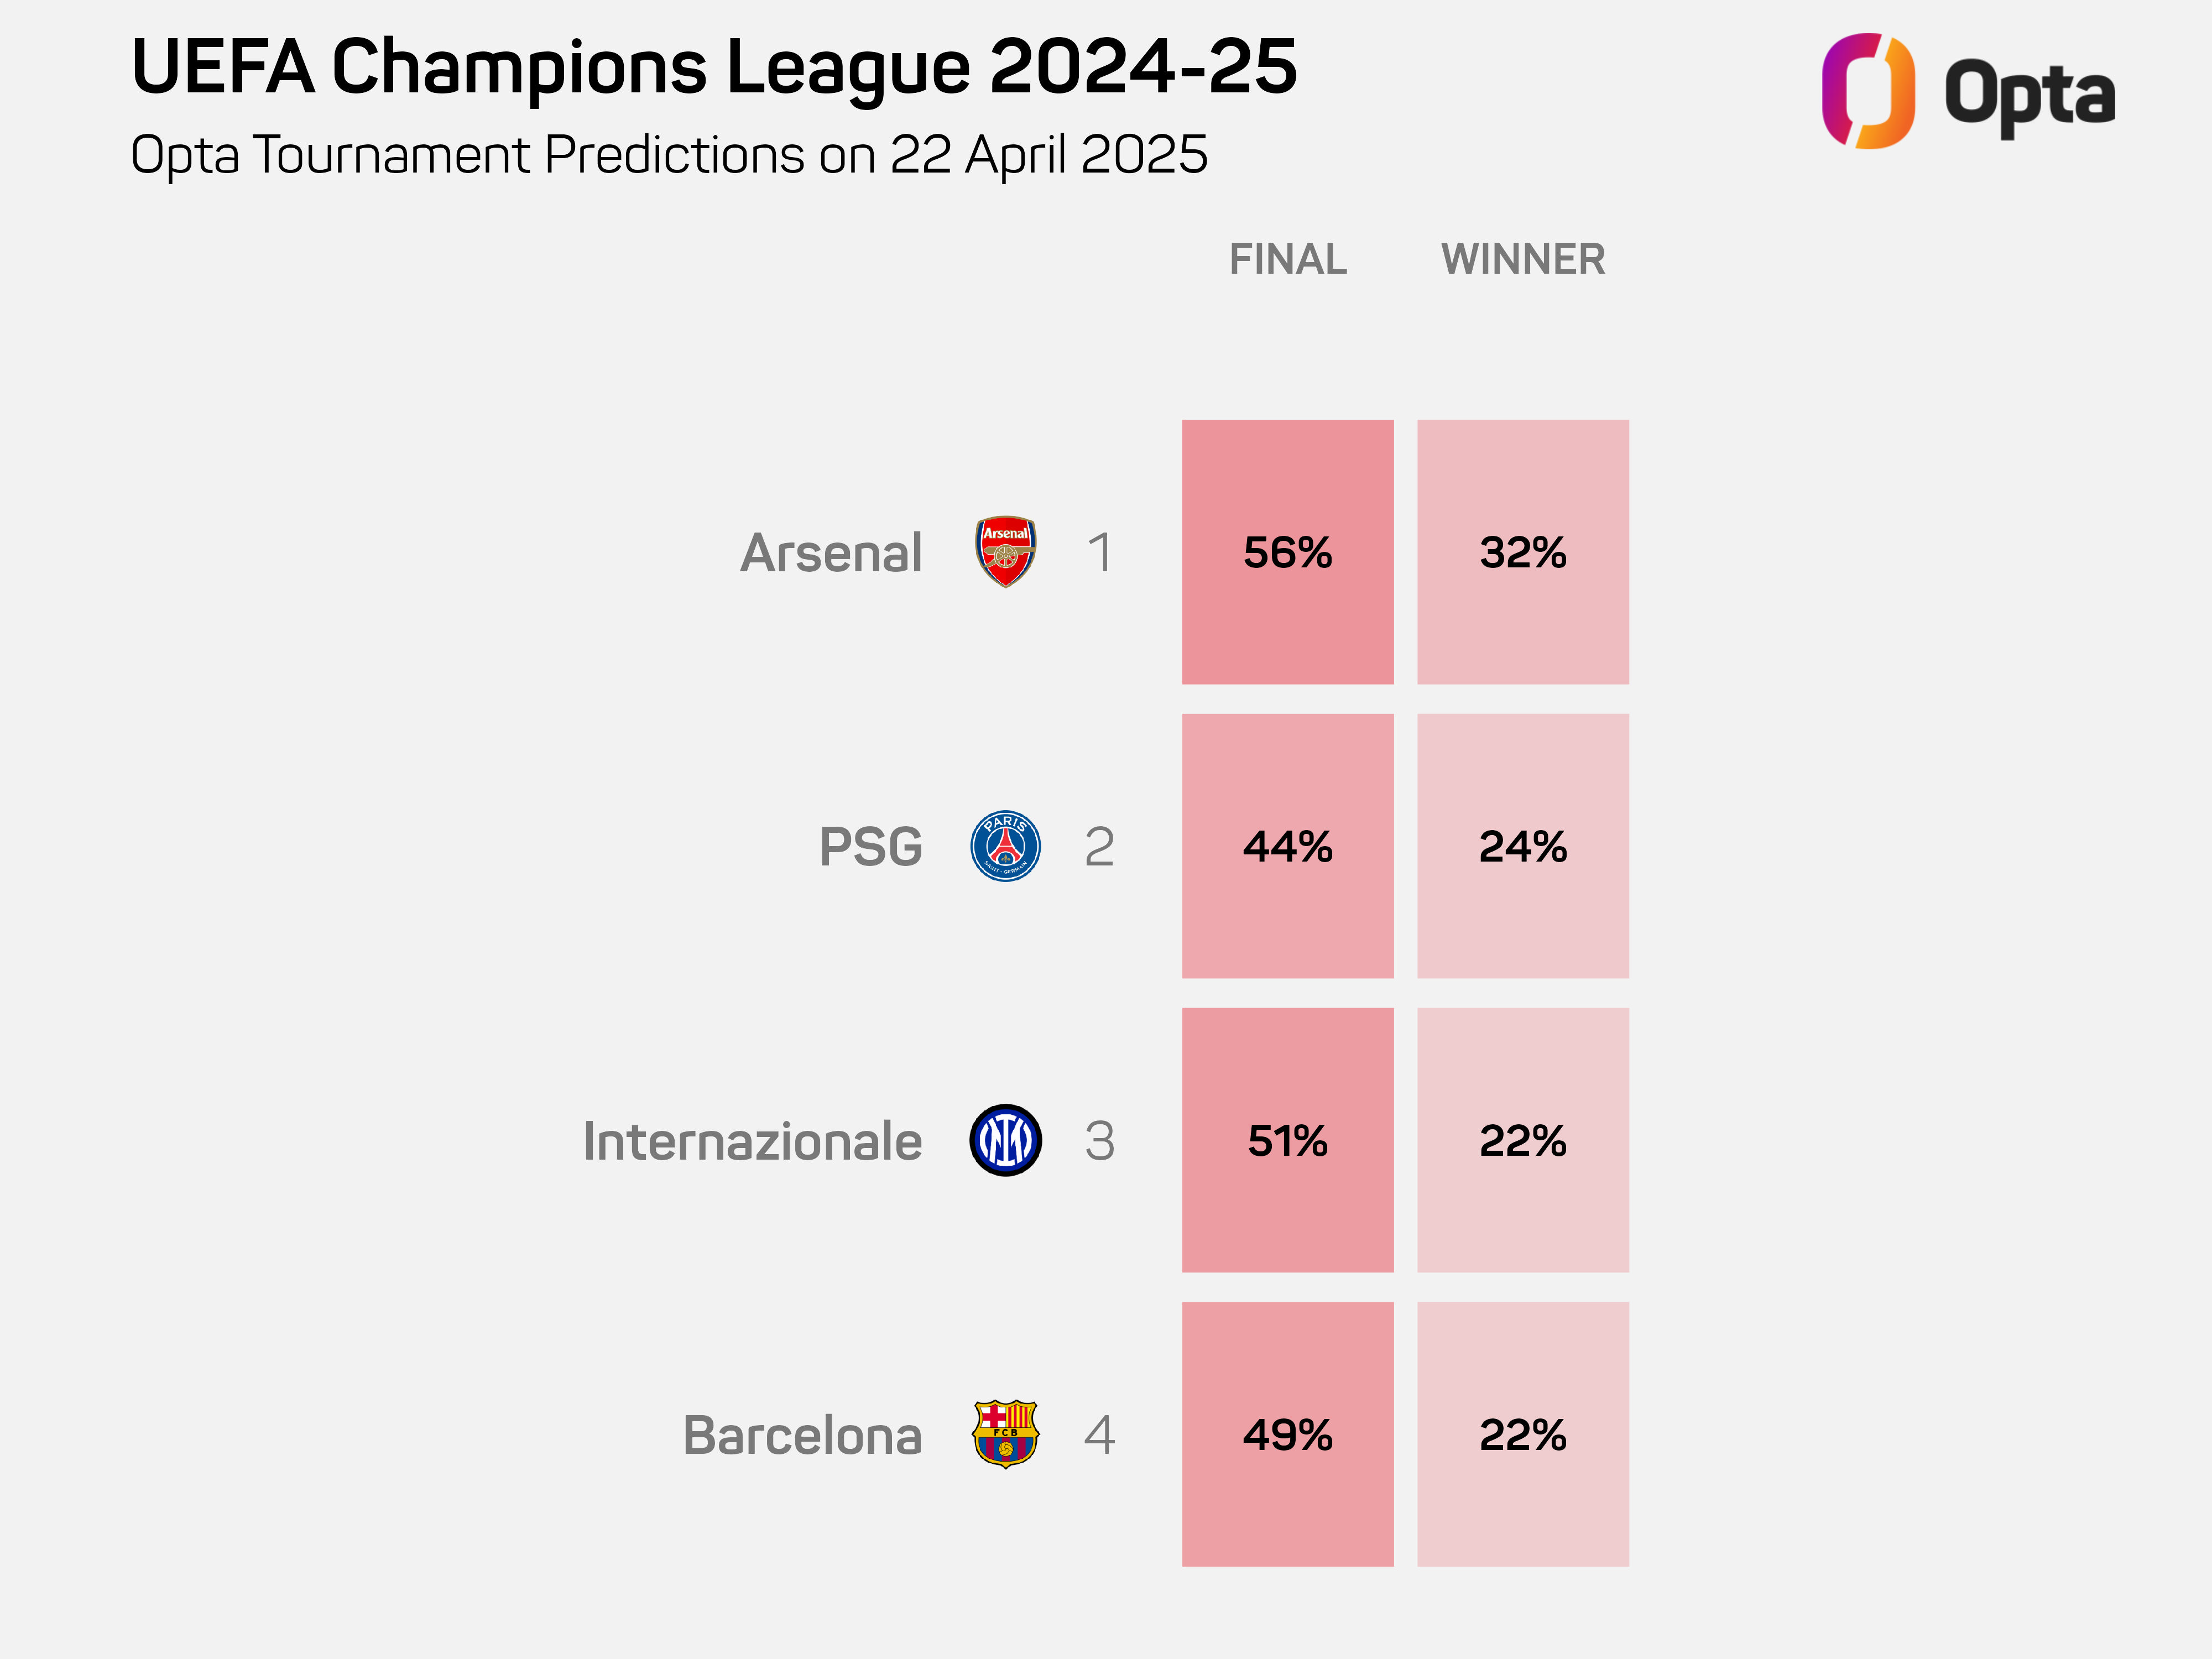Screen dimensions: 2212x1659
Task: Click the Internazionale club crest
Action: pyautogui.click(x=1005, y=1140)
